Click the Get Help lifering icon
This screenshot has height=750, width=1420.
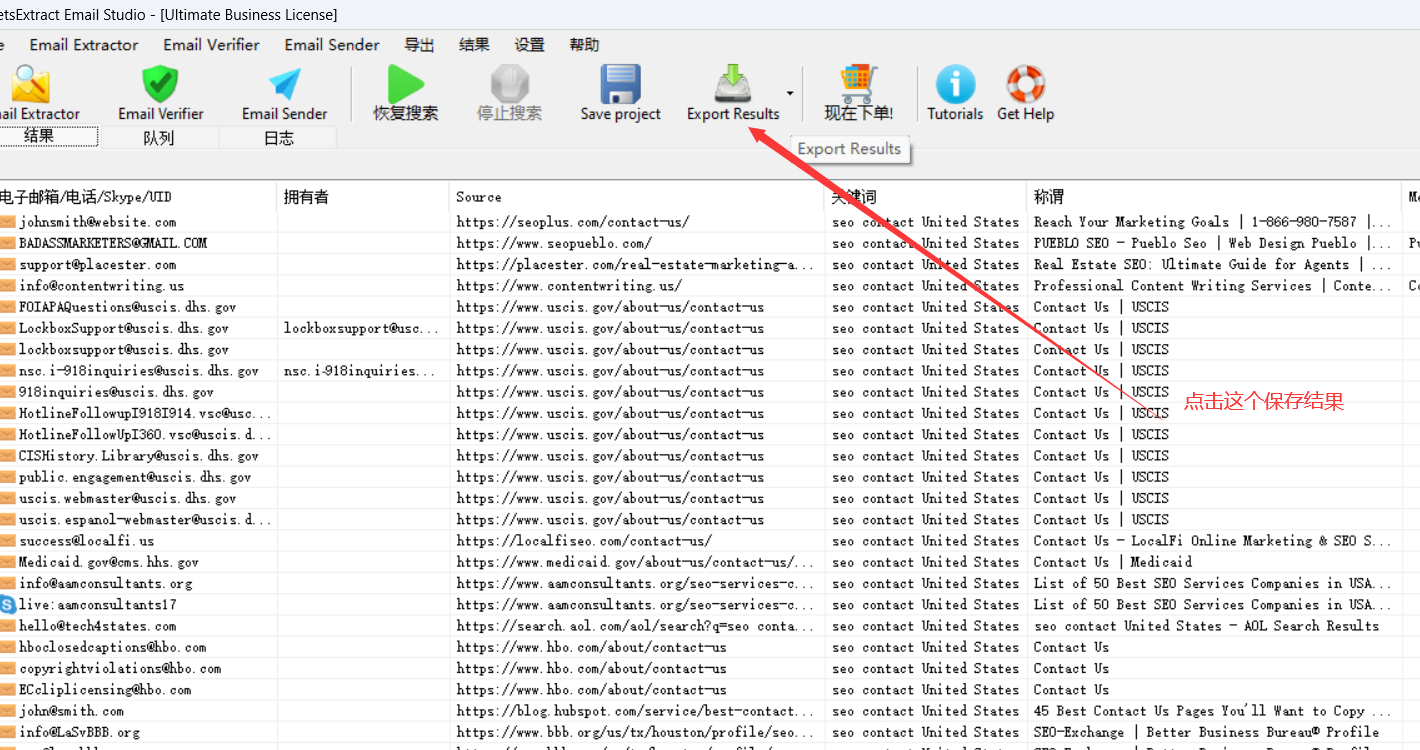(x=1024, y=82)
